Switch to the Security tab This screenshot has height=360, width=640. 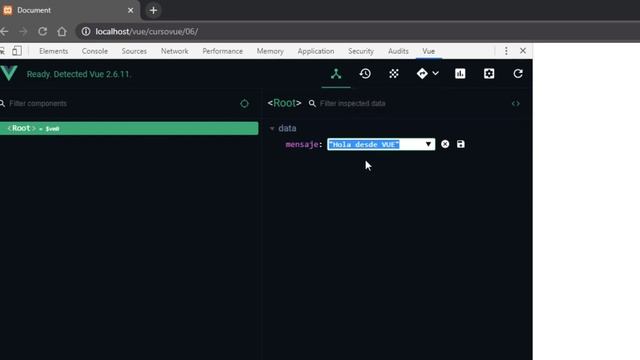point(361,51)
